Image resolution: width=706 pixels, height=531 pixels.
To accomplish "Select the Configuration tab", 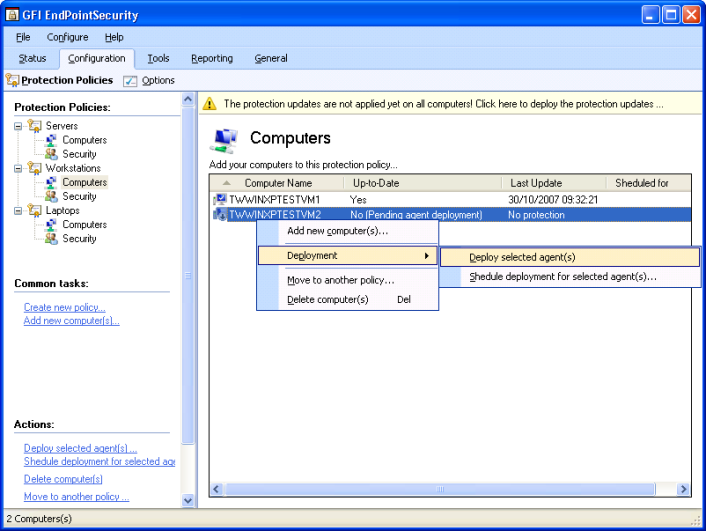I will pos(97,59).
